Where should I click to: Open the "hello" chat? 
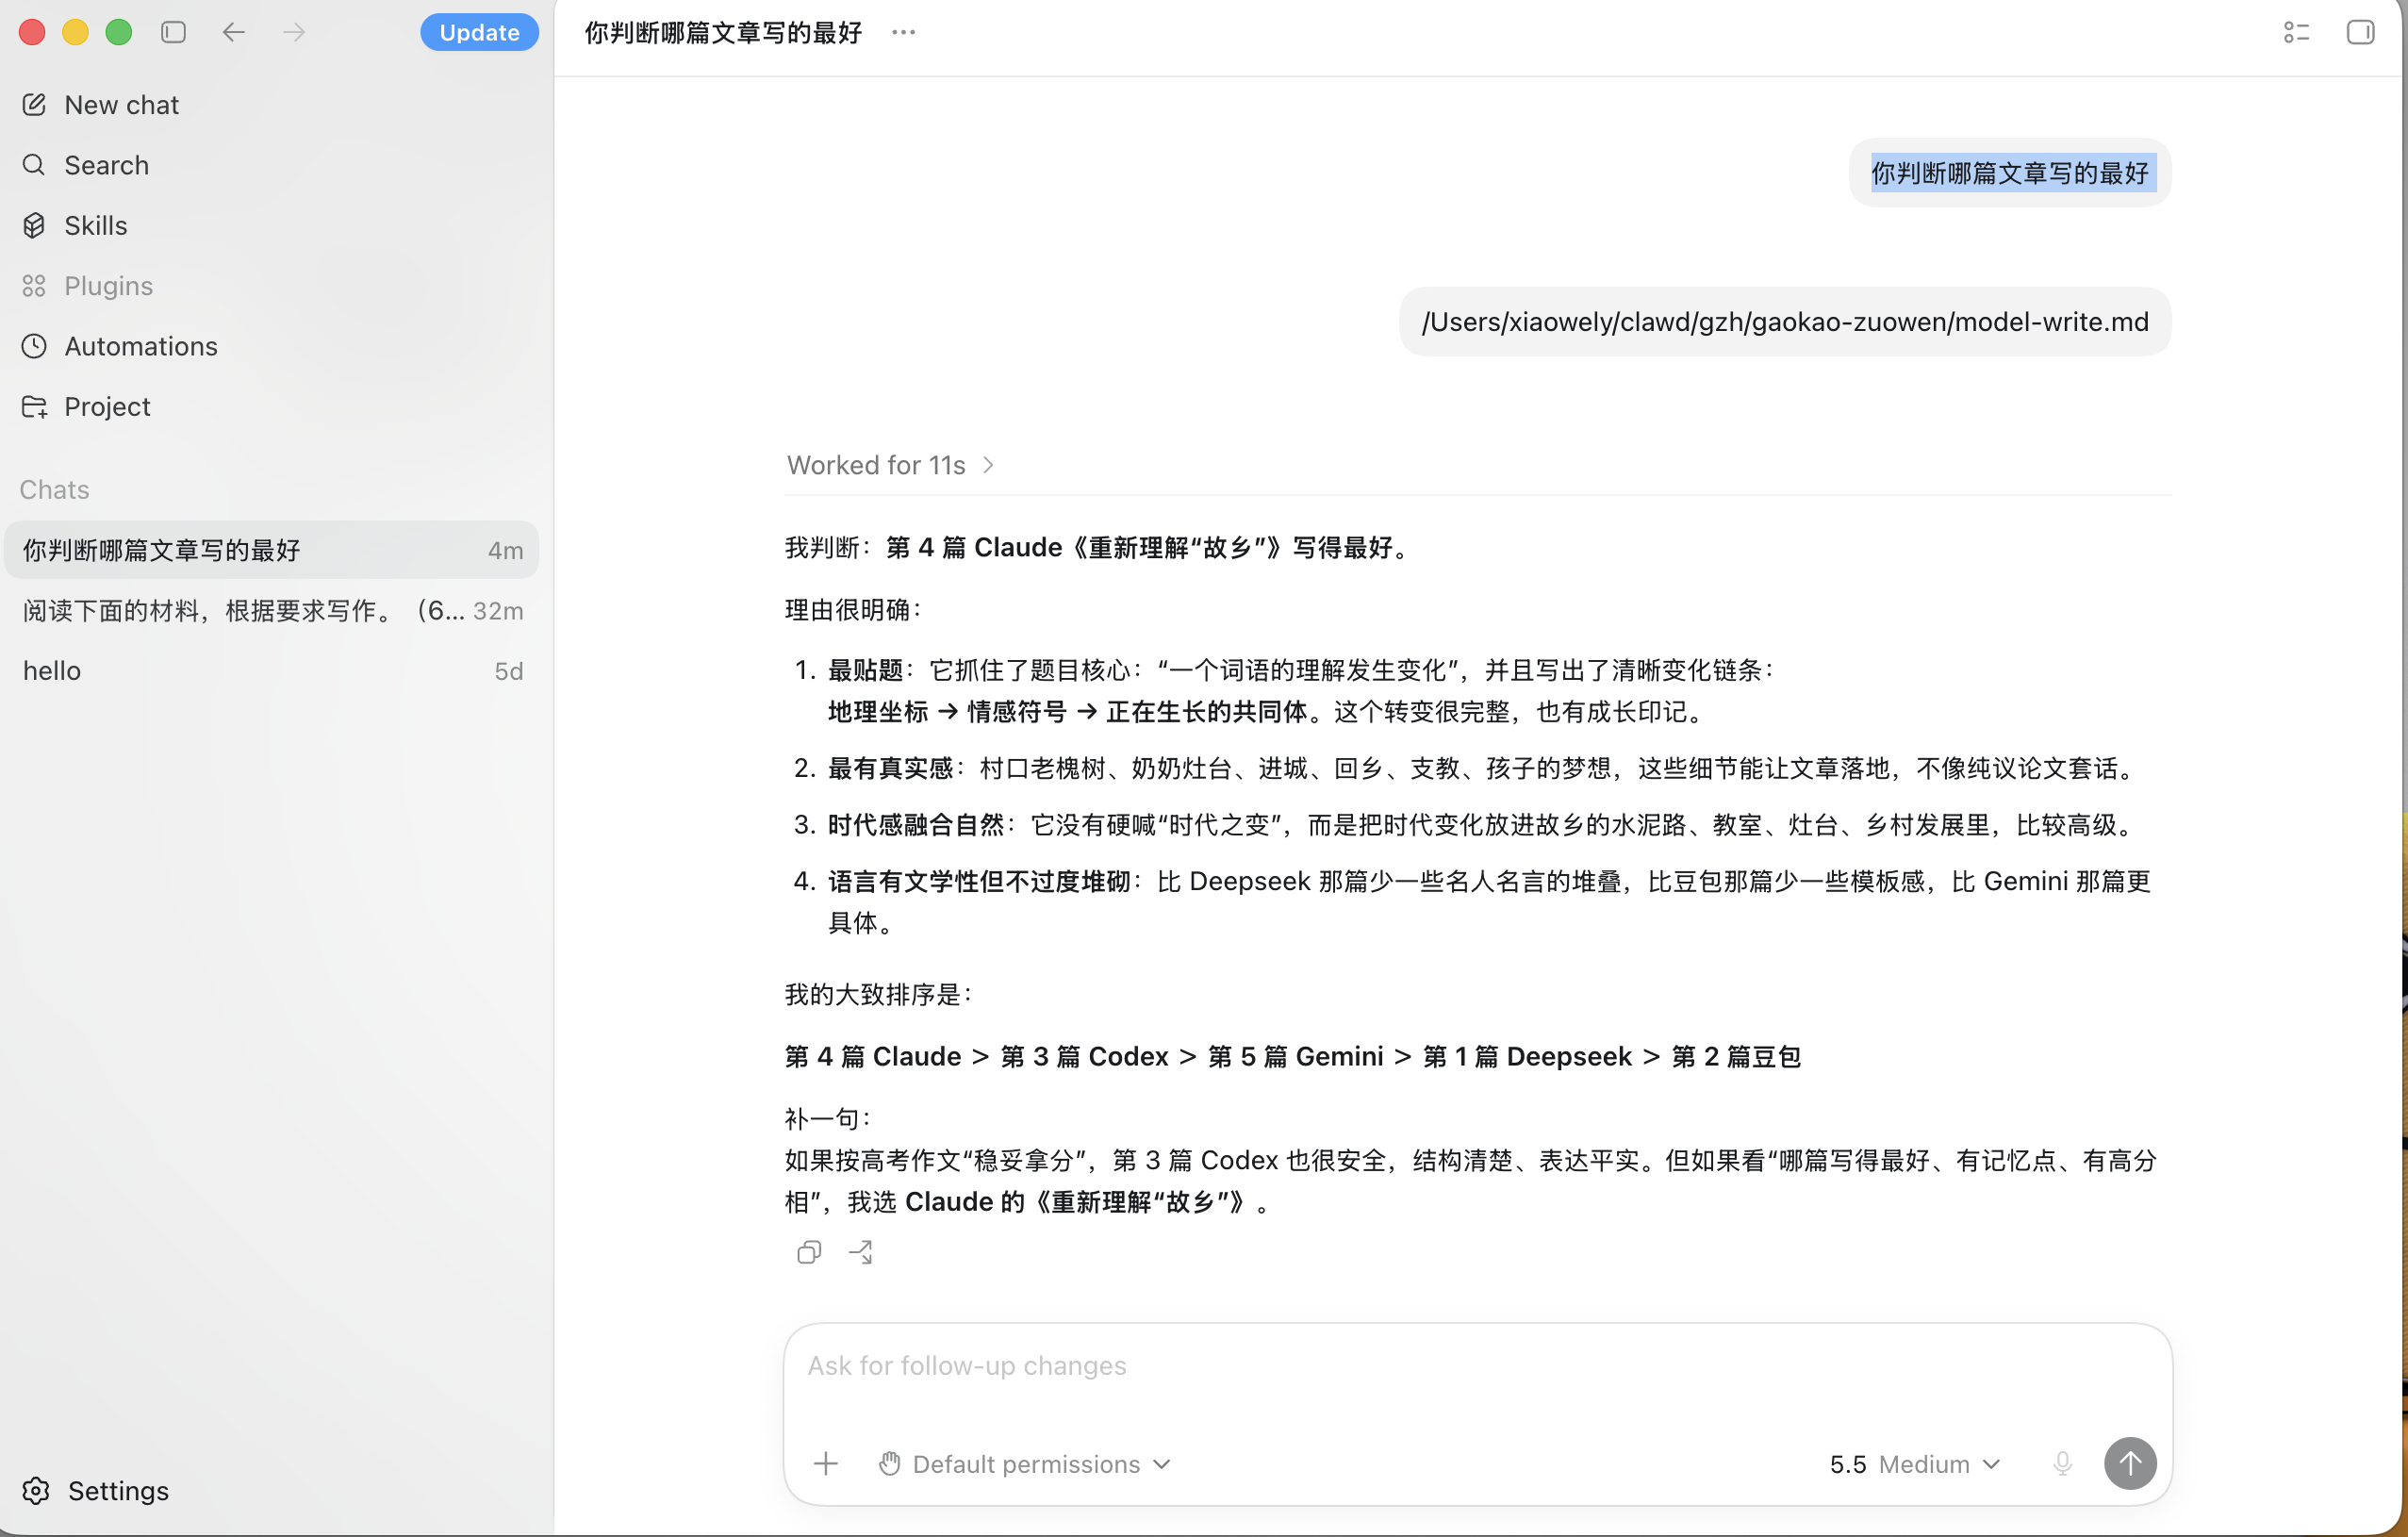(272, 670)
